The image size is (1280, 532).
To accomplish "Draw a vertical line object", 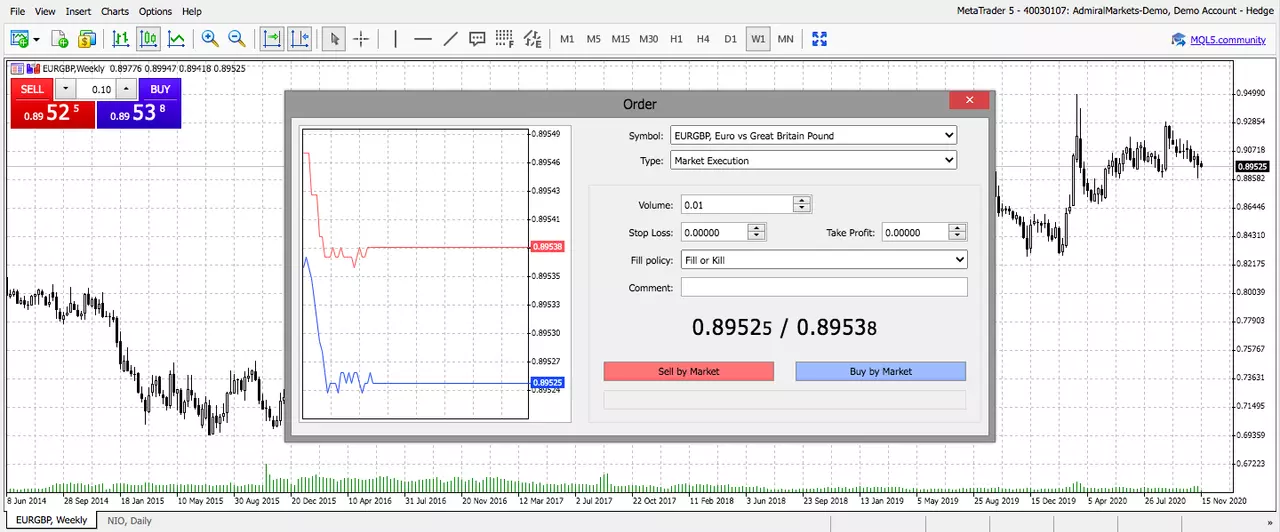I will pos(396,39).
